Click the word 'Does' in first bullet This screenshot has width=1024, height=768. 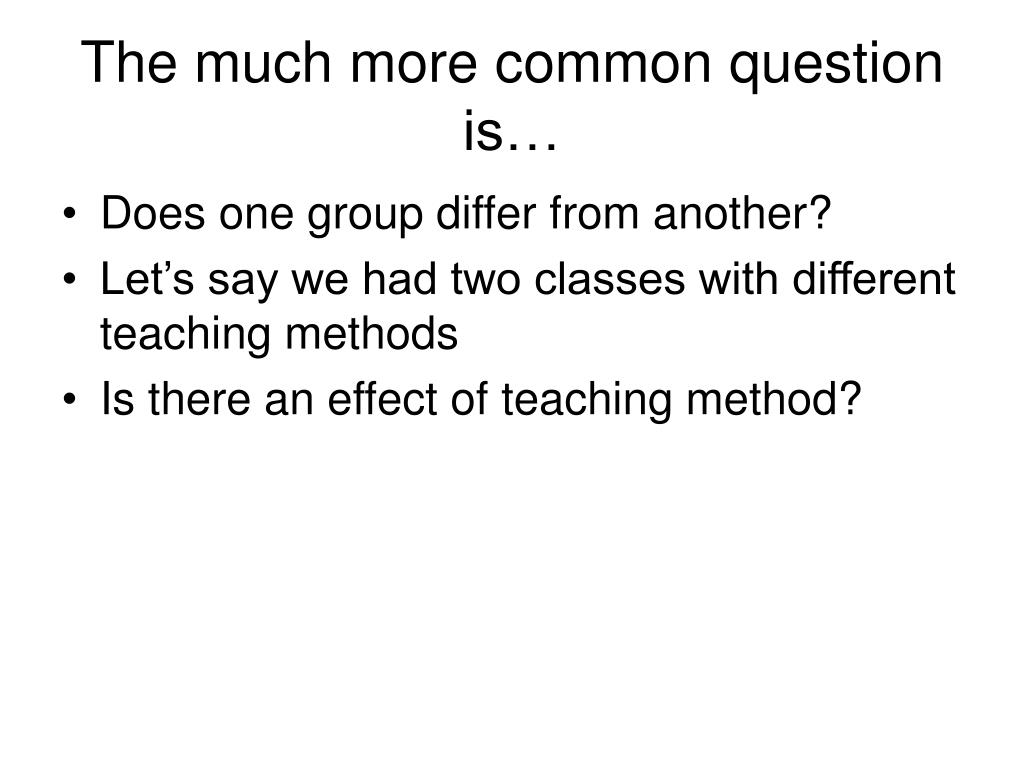153,213
